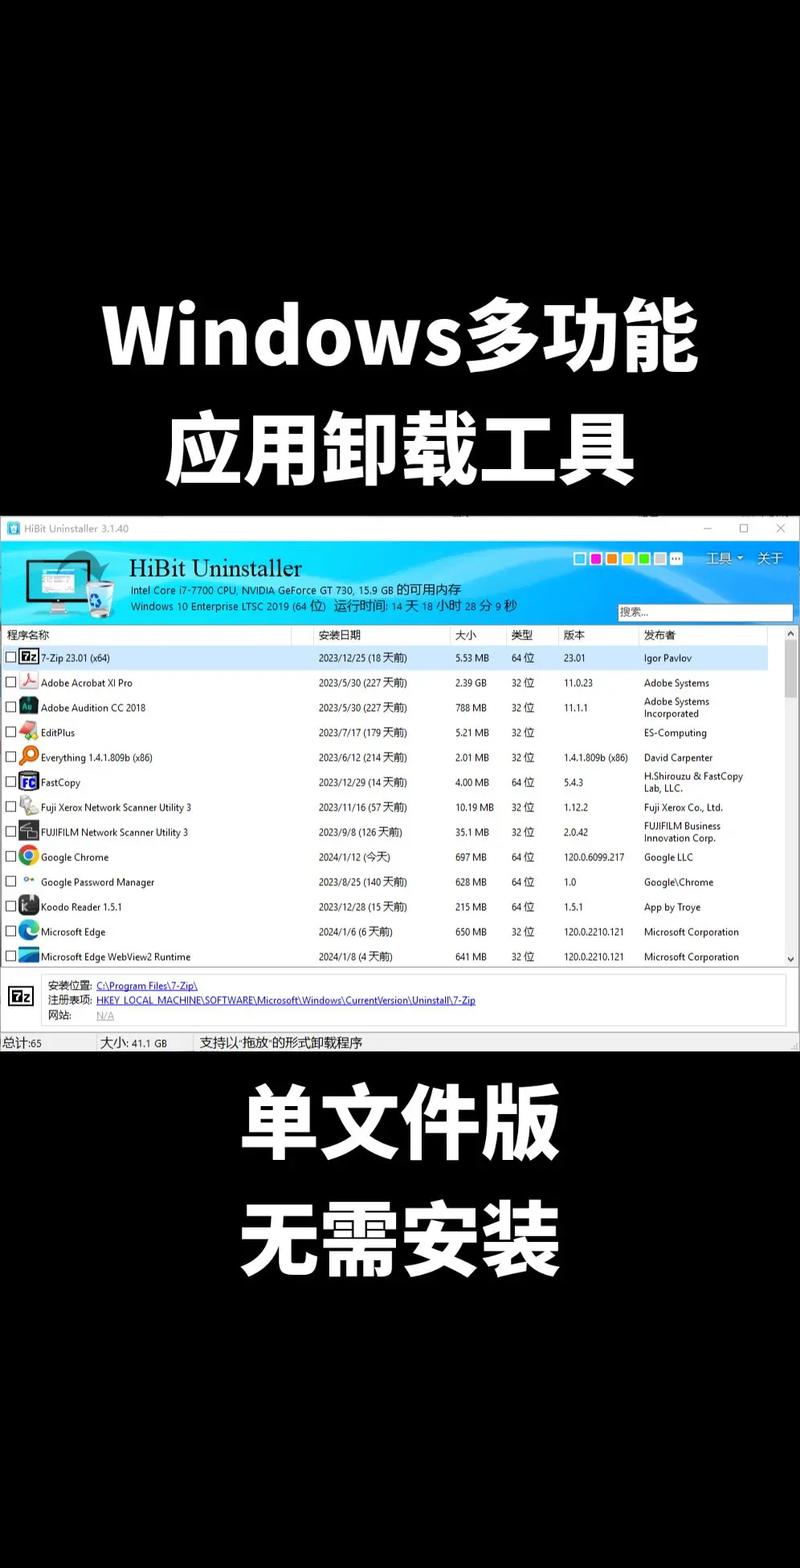Click the 总计:65 status bar entry
The image size is (800, 1568).
click(x=21, y=1042)
